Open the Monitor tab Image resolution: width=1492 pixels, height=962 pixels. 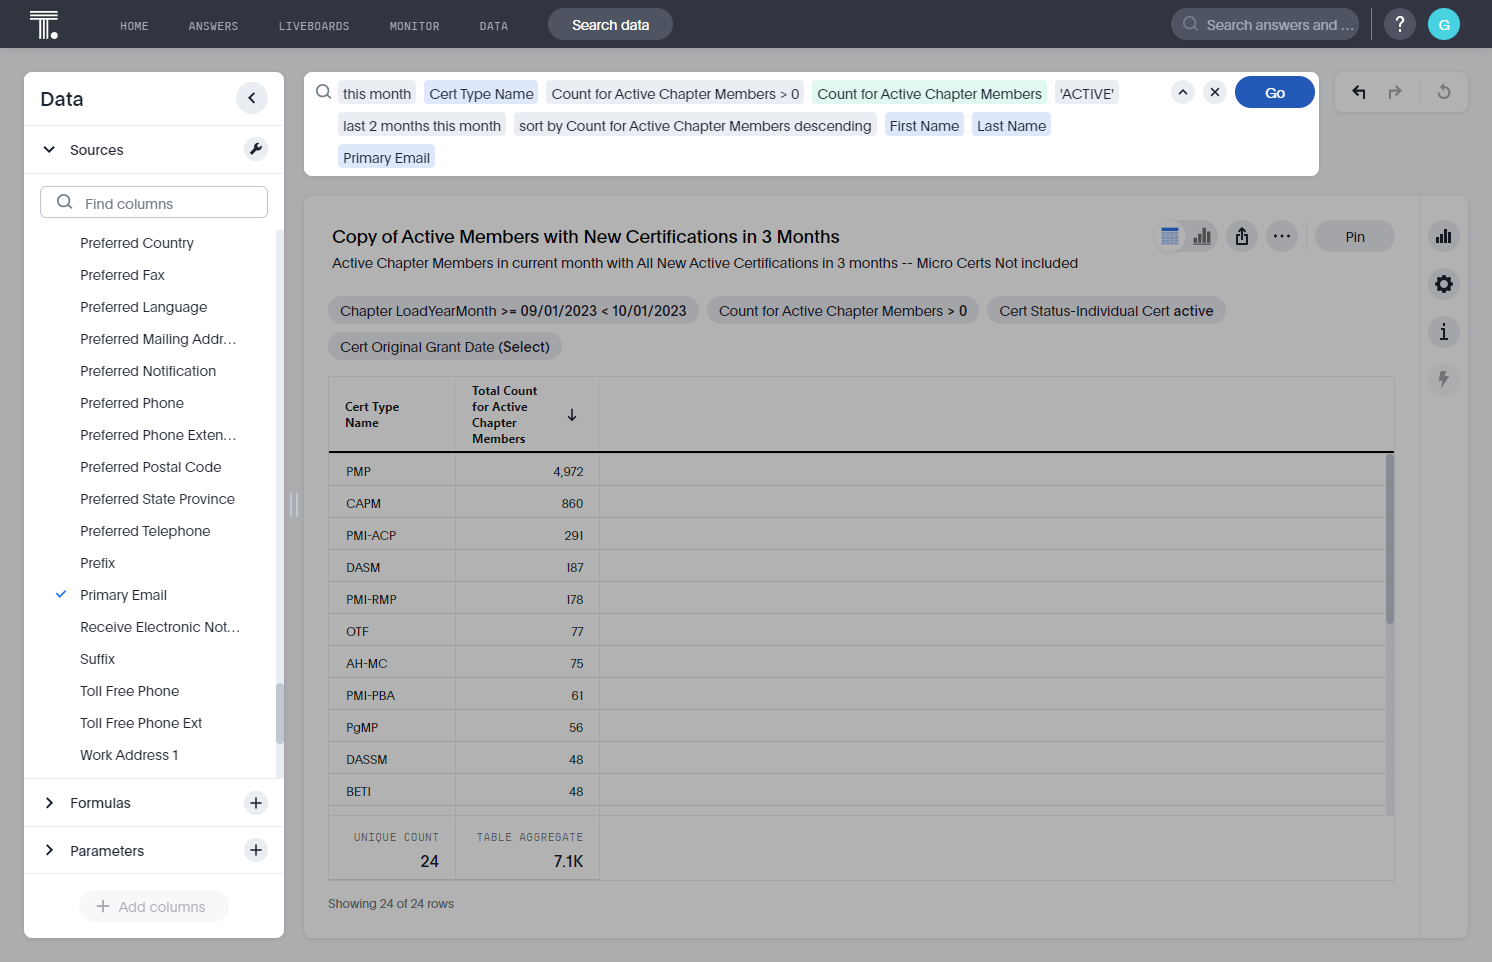(414, 26)
